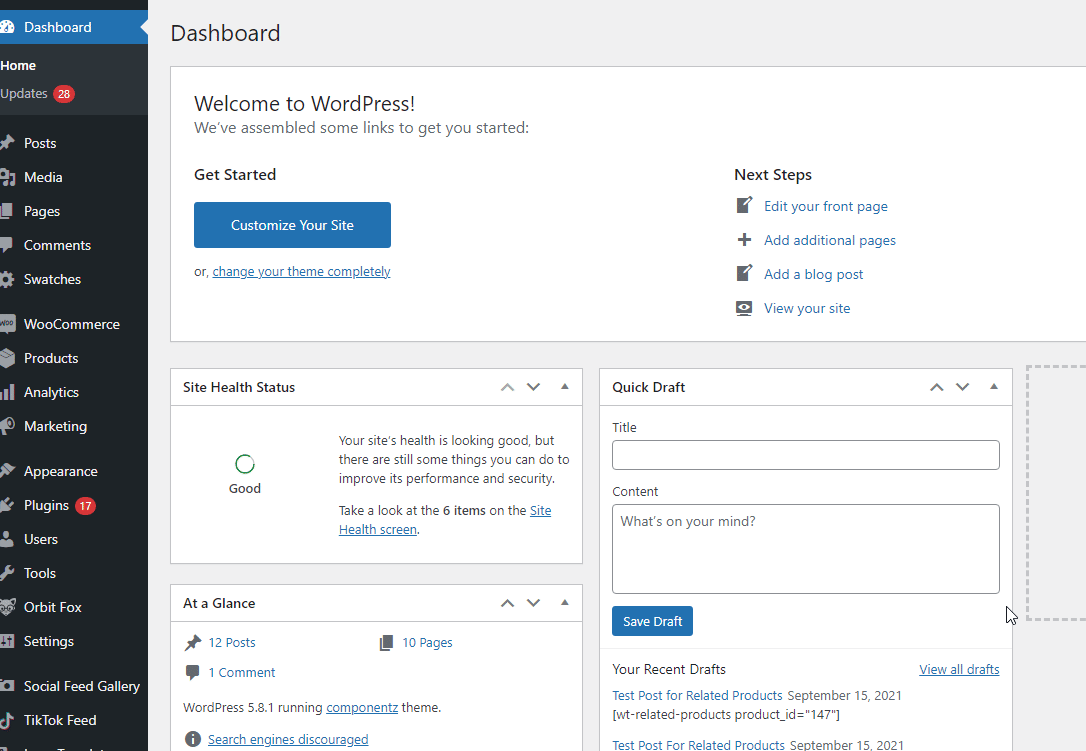Move Quick Draft panel down
1086x751 pixels.
point(963,387)
